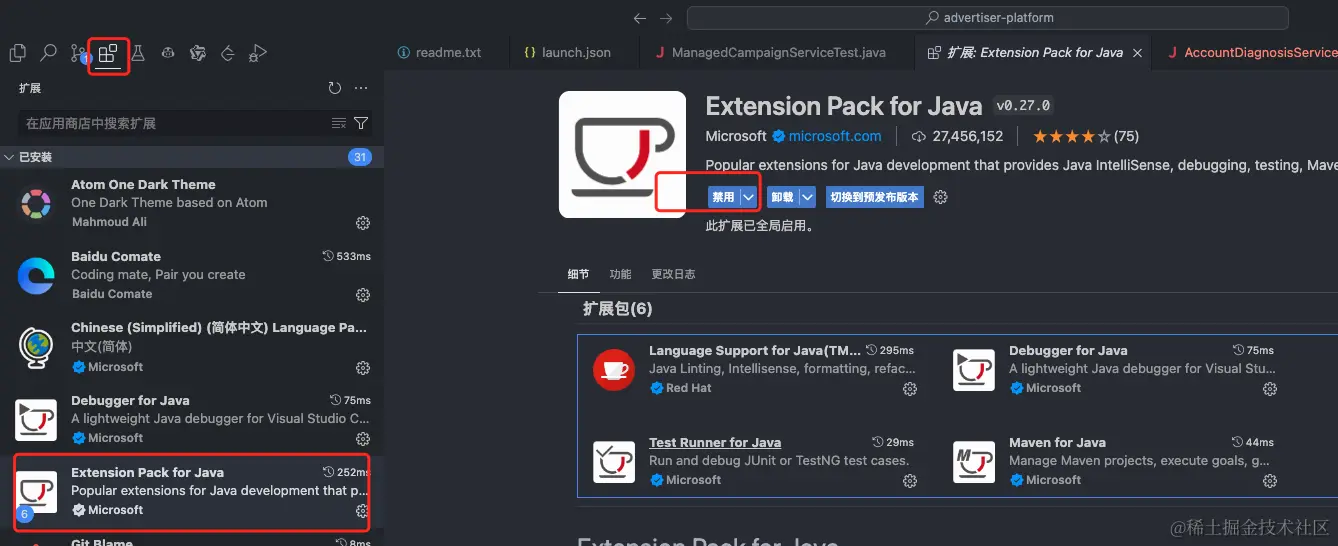Open gear menu for Baidu Comate

363,294
